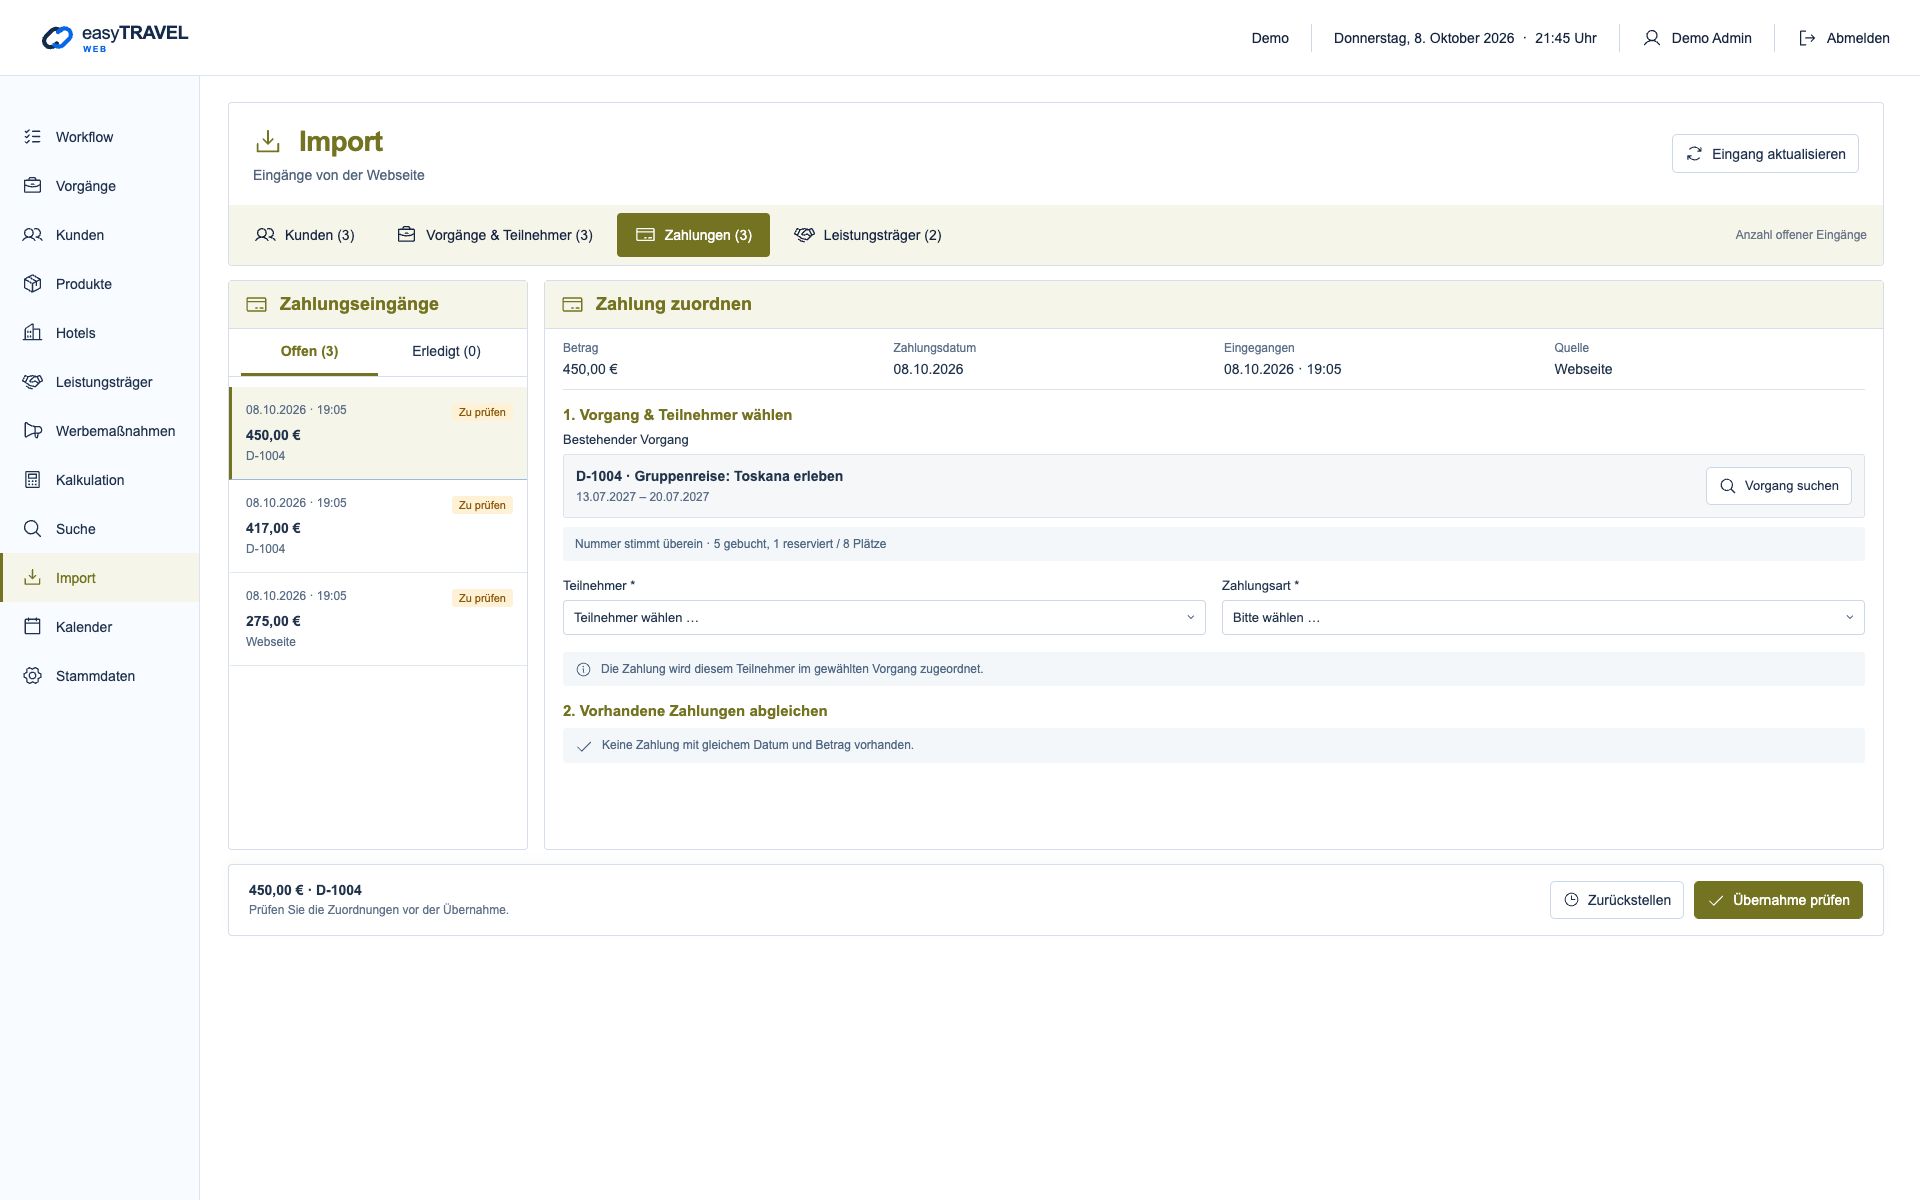This screenshot has width=1920, height=1200.
Task: Switch to Vorgänge & Teilnehmer (3) tab
Action: tap(495, 235)
